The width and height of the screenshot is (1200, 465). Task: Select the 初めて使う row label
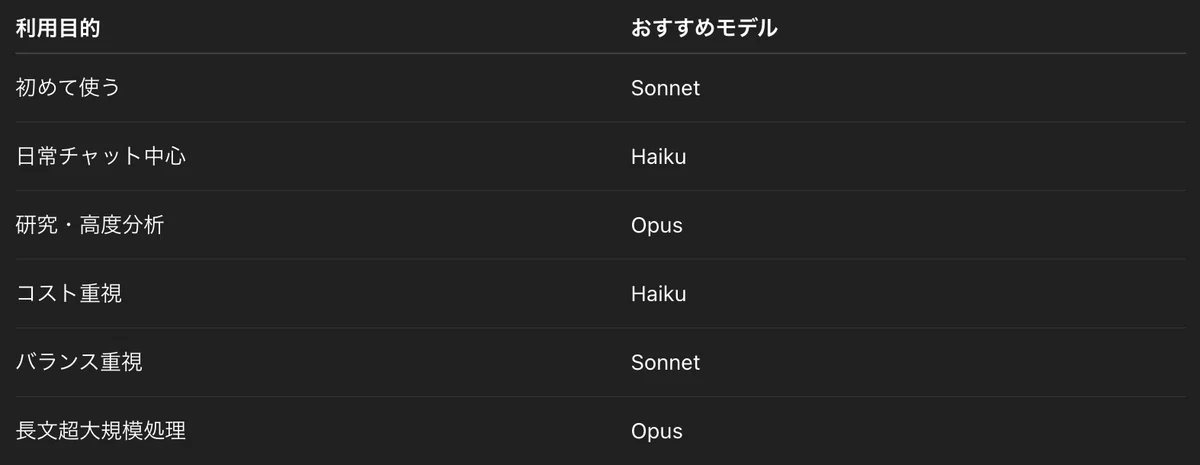tap(68, 88)
